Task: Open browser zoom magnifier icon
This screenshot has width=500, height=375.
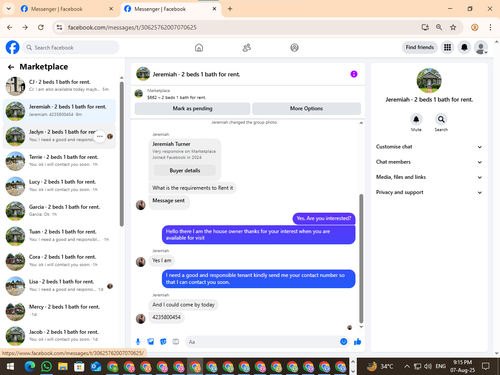Action: click(x=439, y=27)
